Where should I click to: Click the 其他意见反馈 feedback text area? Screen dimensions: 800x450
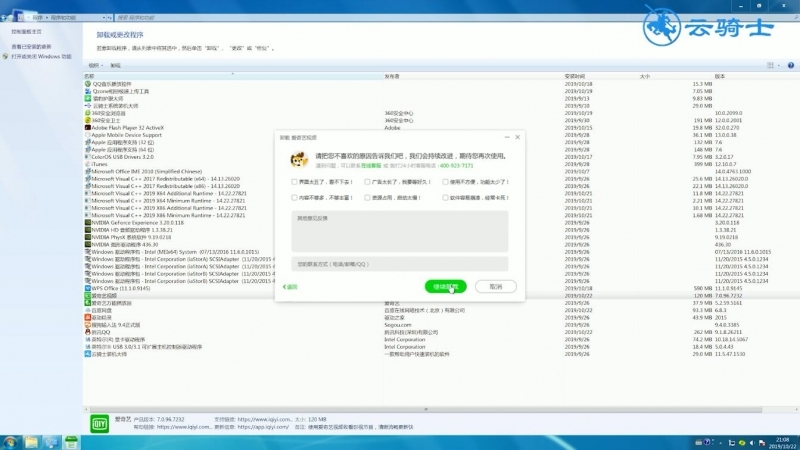[399, 231]
